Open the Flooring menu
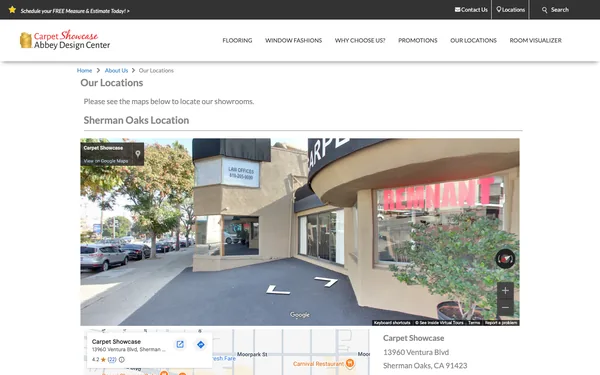600x375 pixels. [237, 40]
